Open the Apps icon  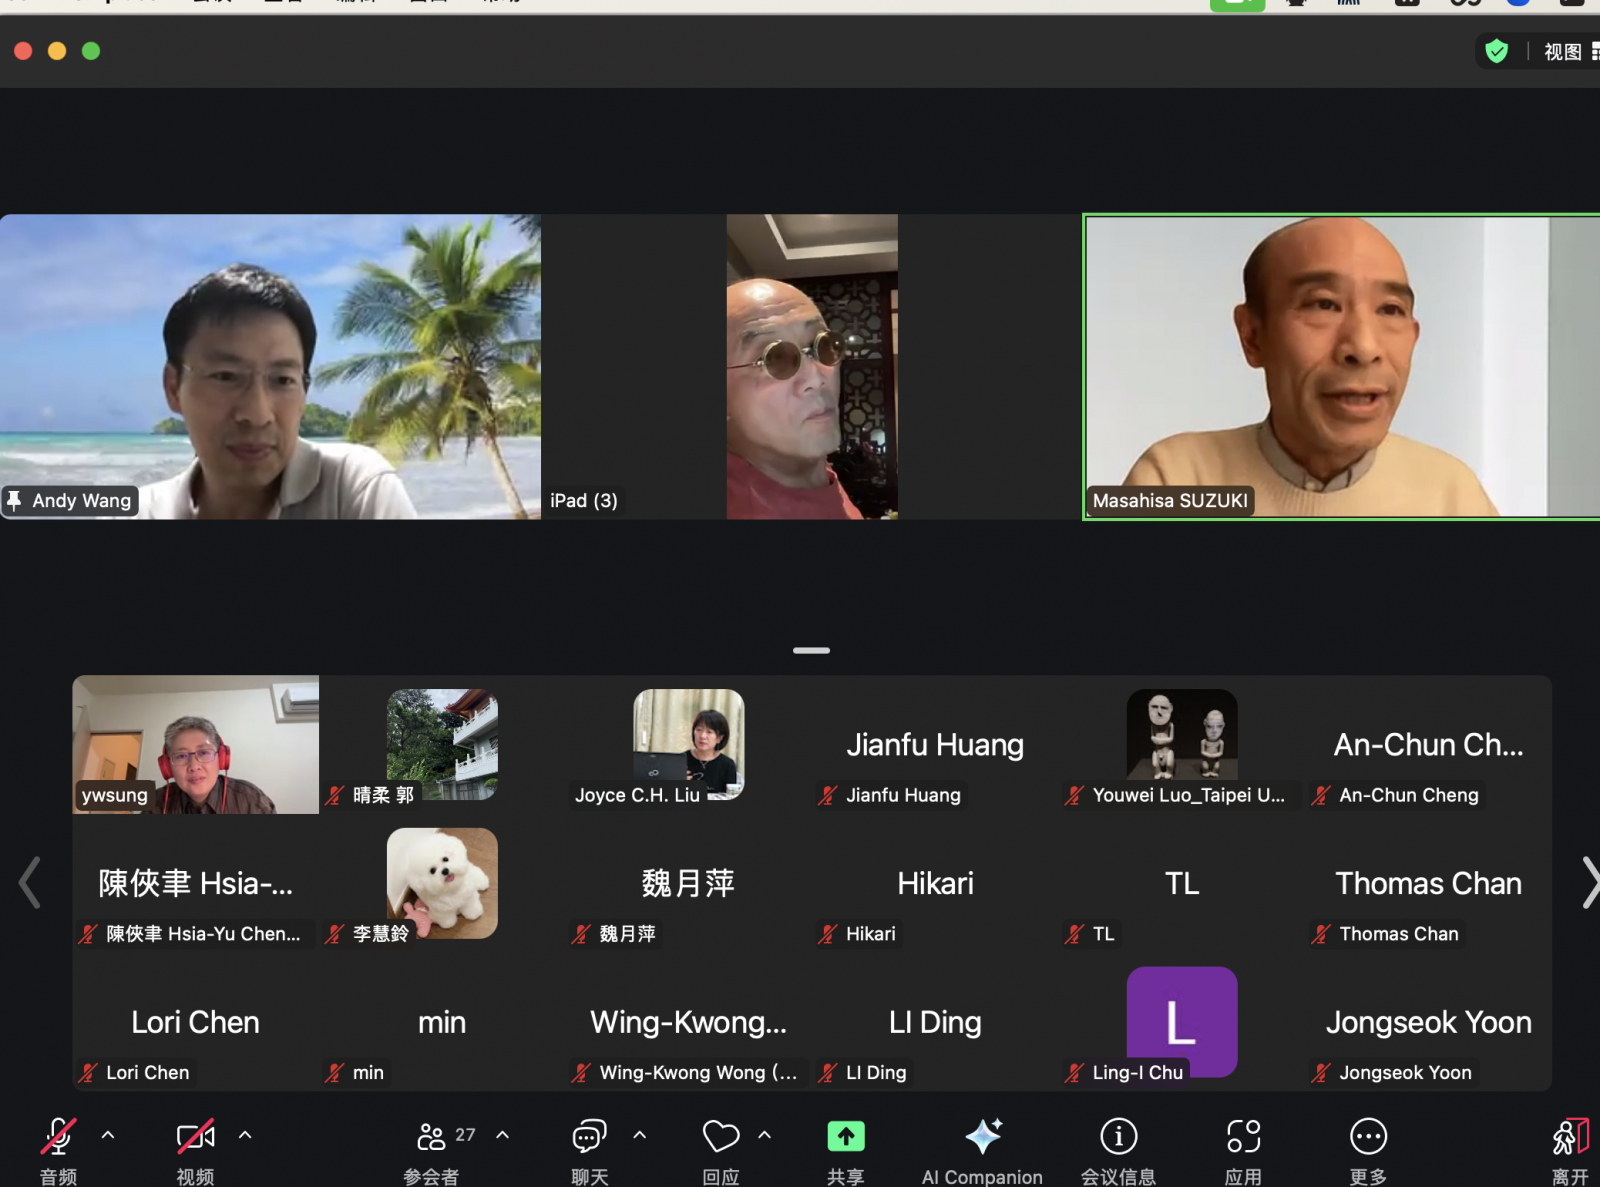click(x=1243, y=1137)
